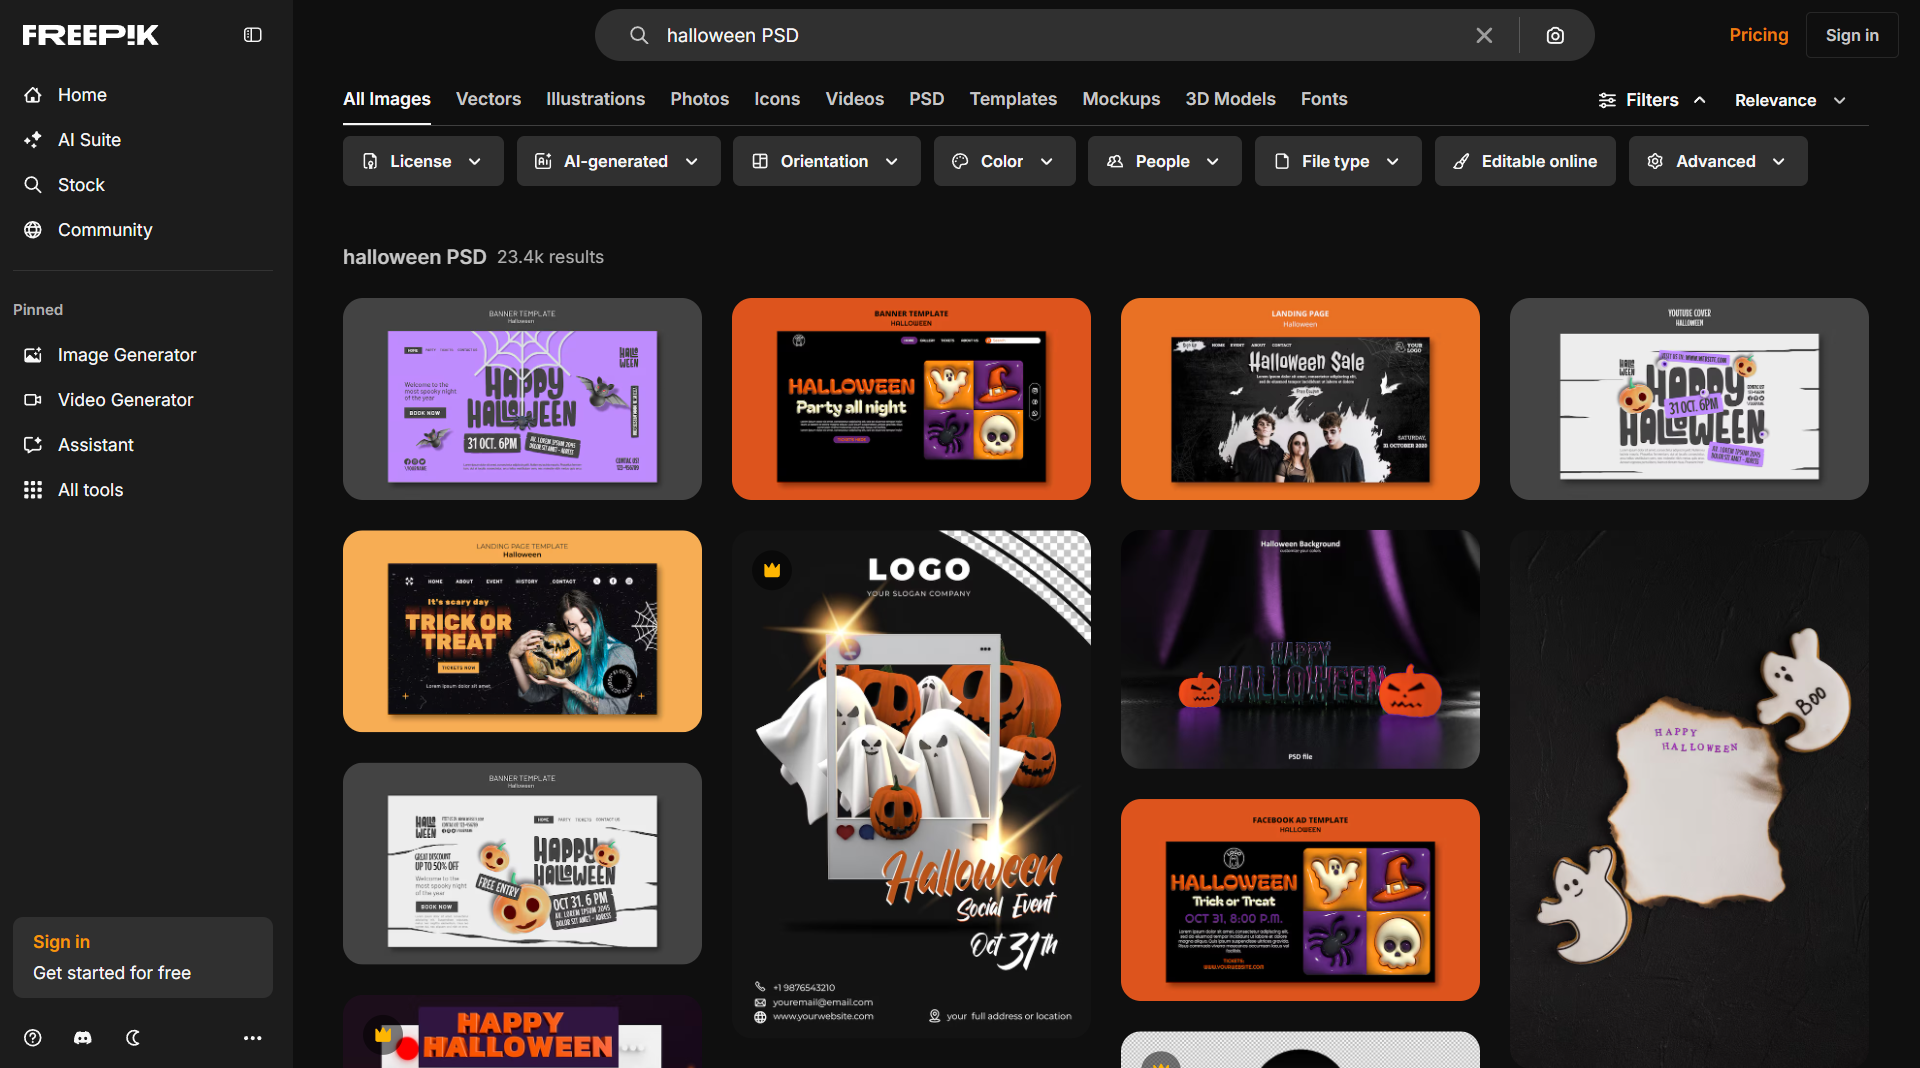Select the All Images tab
Screen dimensions: 1920x1068
[x=387, y=99]
